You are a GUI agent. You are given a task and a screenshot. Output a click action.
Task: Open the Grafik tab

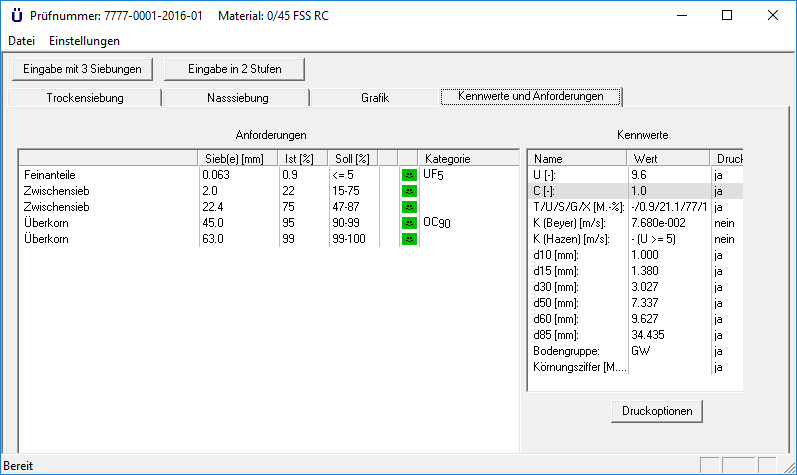click(375, 98)
